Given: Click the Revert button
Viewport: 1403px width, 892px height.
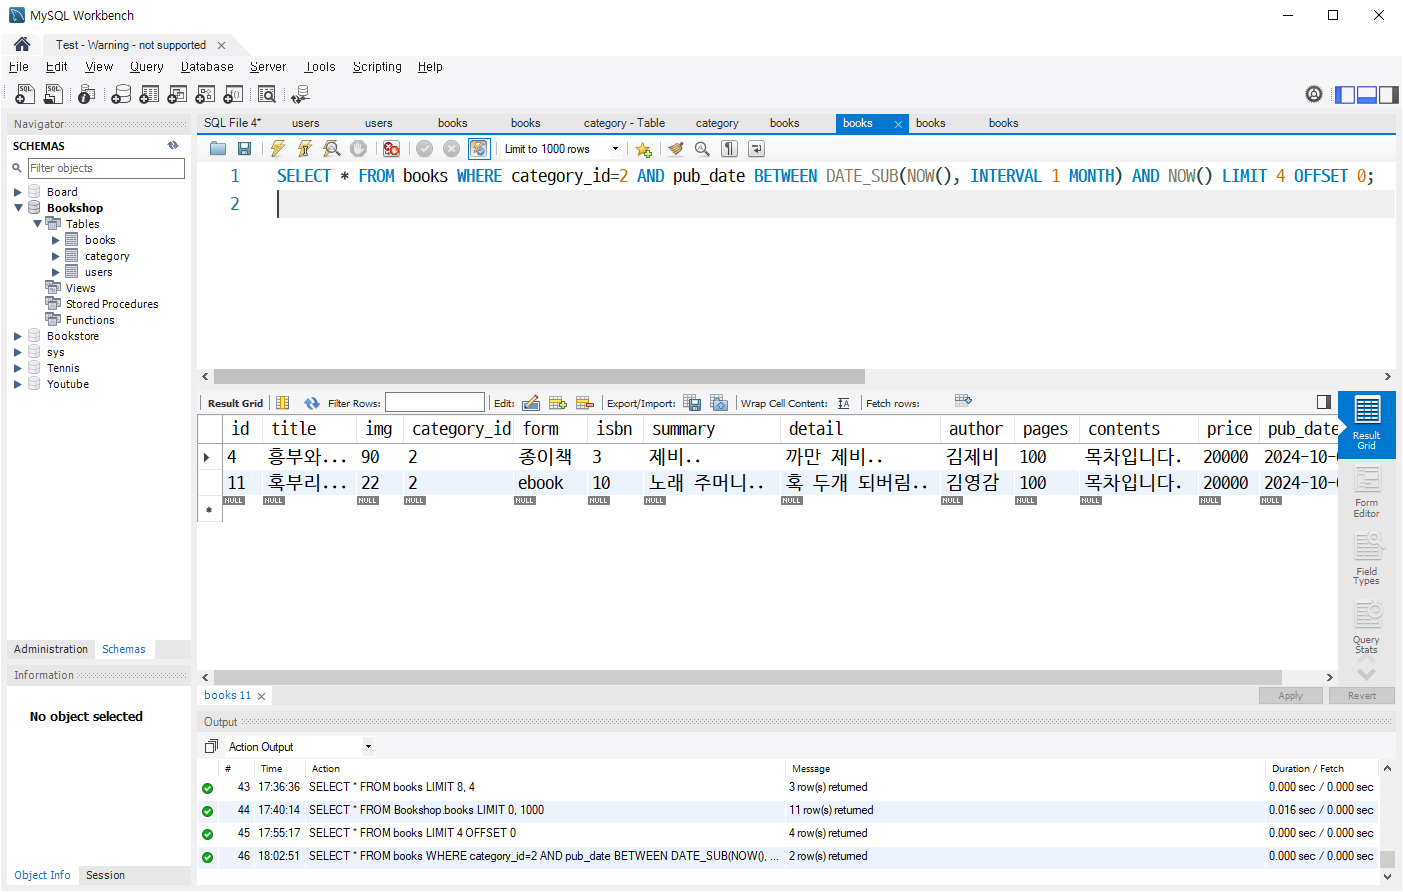Looking at the screenshot, I should [x=1361, y=695].
